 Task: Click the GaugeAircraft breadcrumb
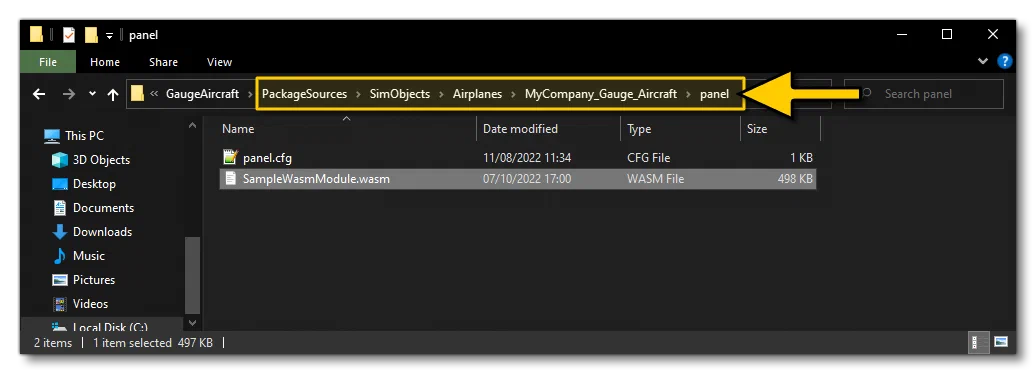tap(202, 94)
